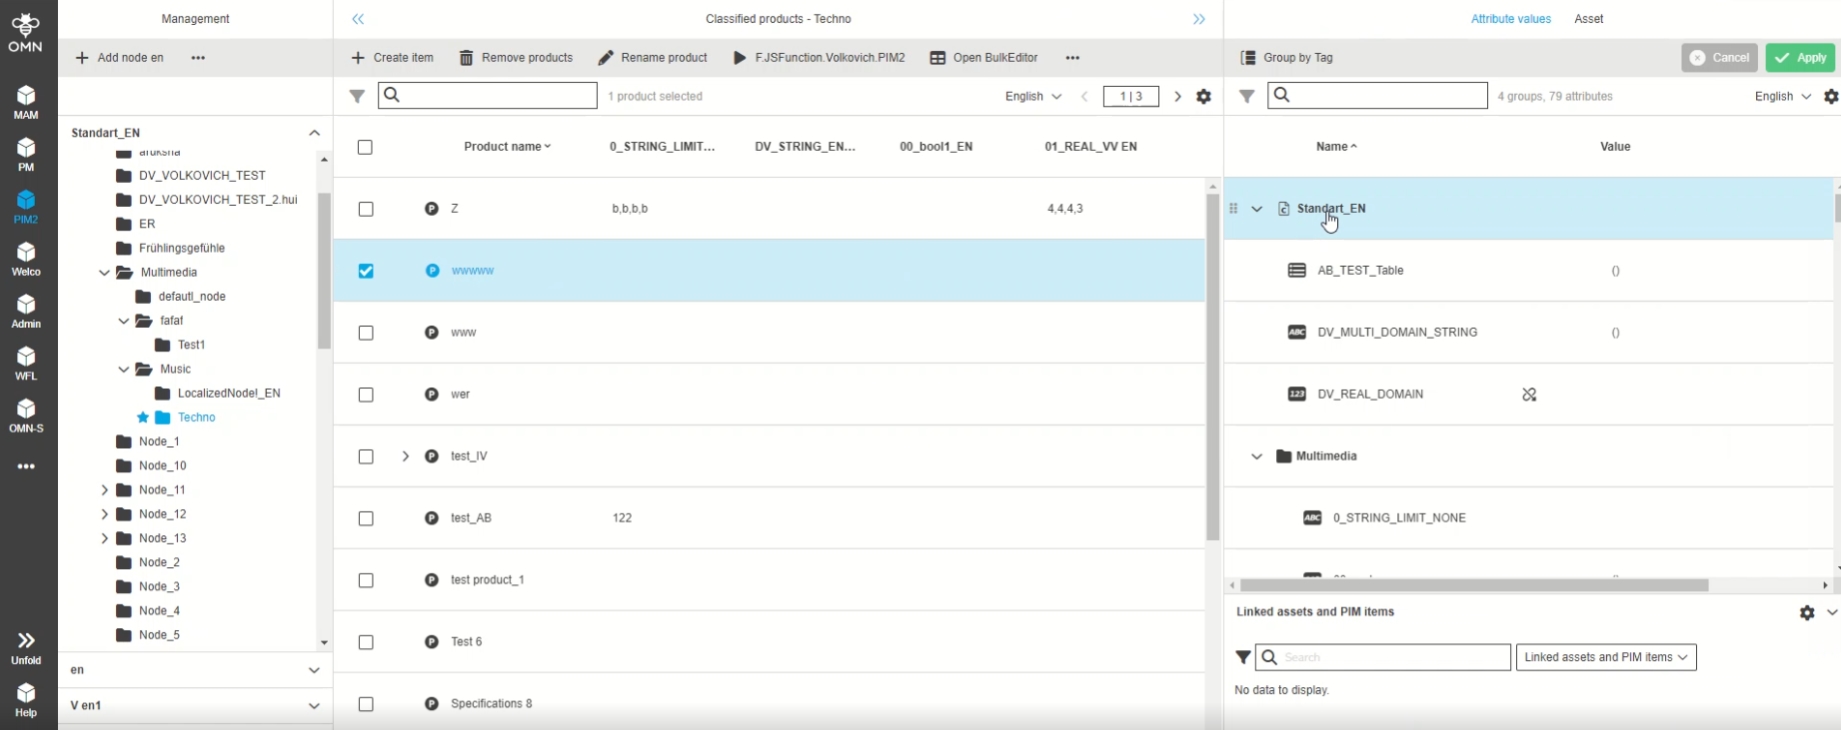Image resolution: width=1841 pixels, height=730 pixels.
Task: Select the test product_1 checkbox
Action: [x=366, y=581]
